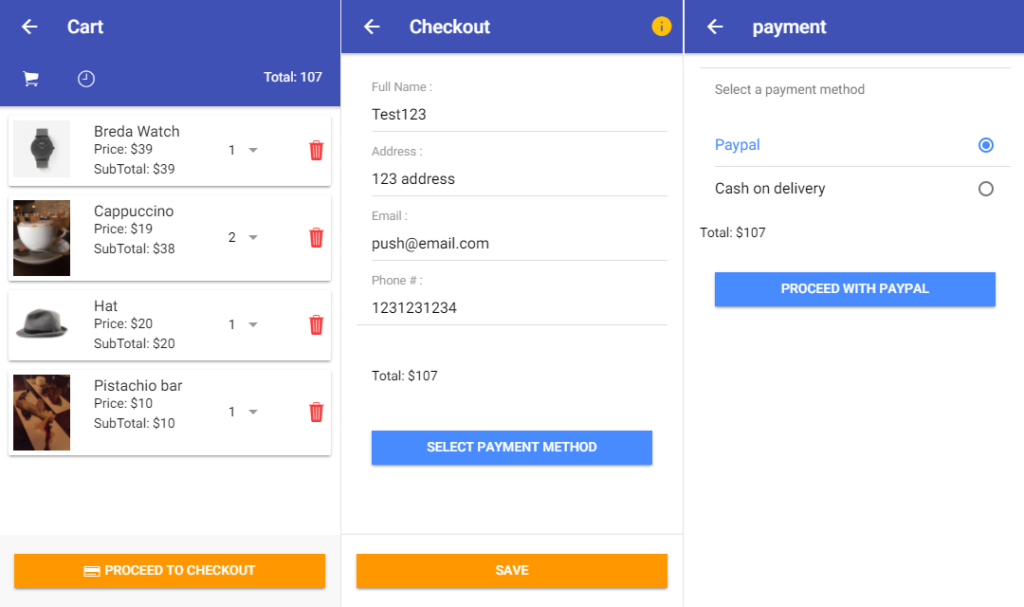Select the Paypal radio button
This screenshot has width=1024, height=607.
(985, 145)
